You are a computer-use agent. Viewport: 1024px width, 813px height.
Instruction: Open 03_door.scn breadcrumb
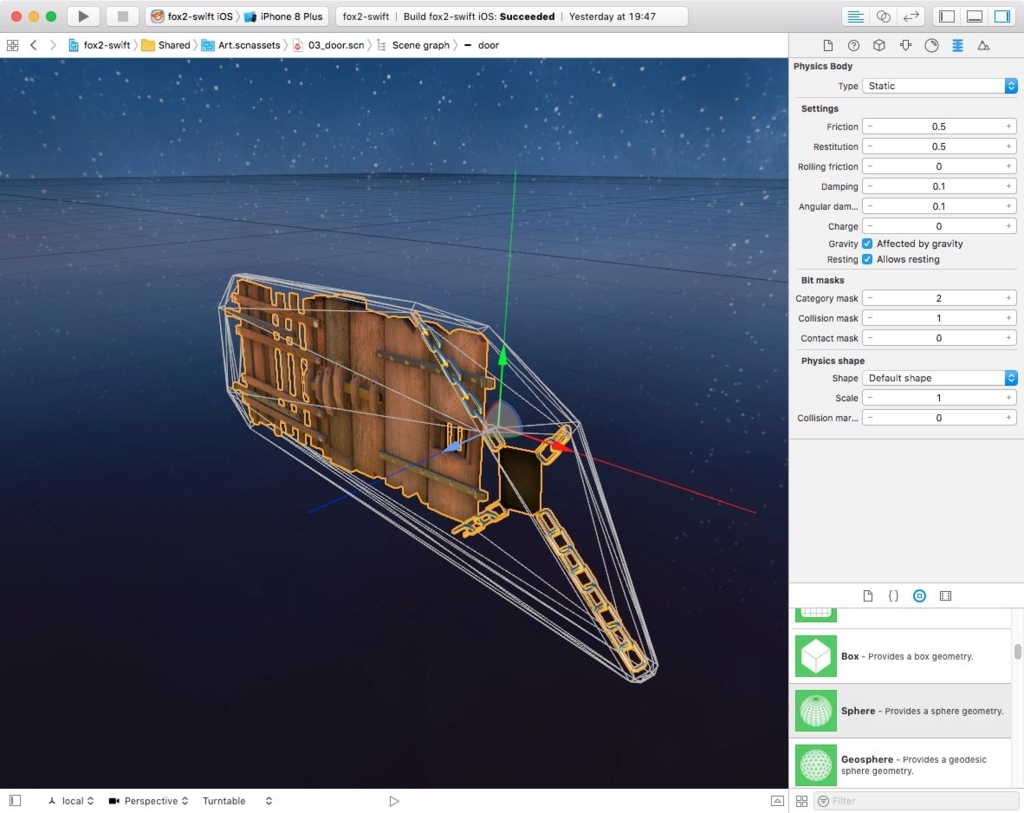[x=328, y=45]
